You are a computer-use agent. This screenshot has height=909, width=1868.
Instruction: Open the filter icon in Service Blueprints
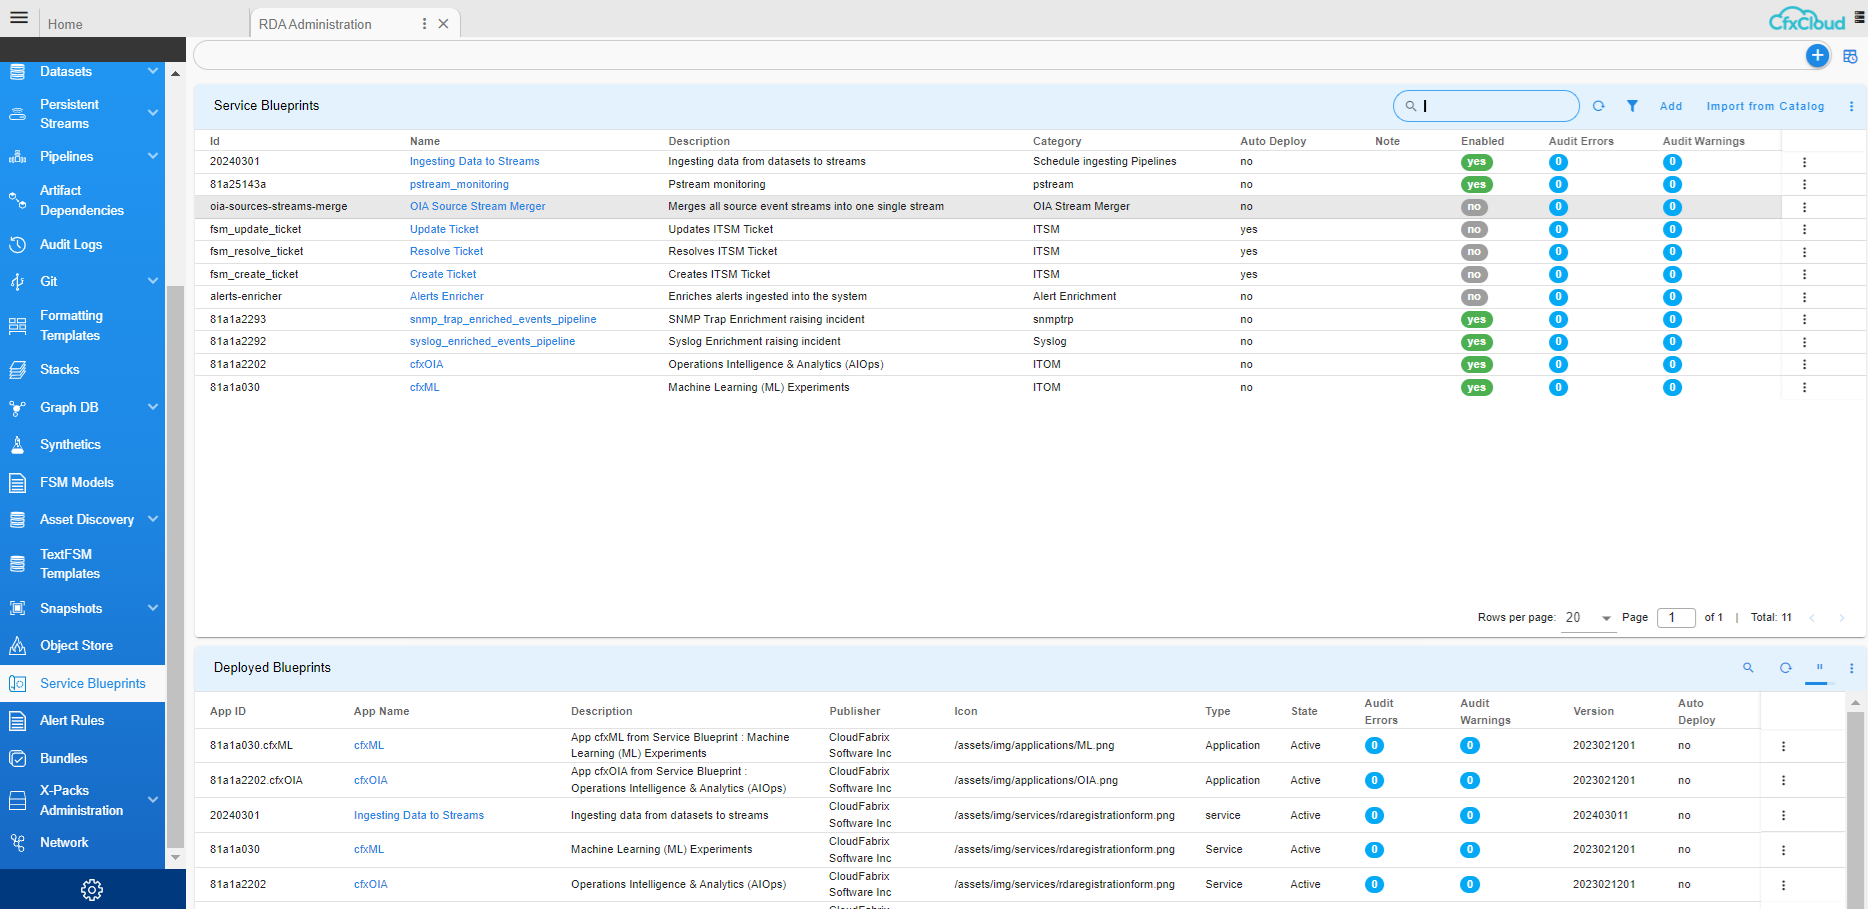pos(1632,106)
